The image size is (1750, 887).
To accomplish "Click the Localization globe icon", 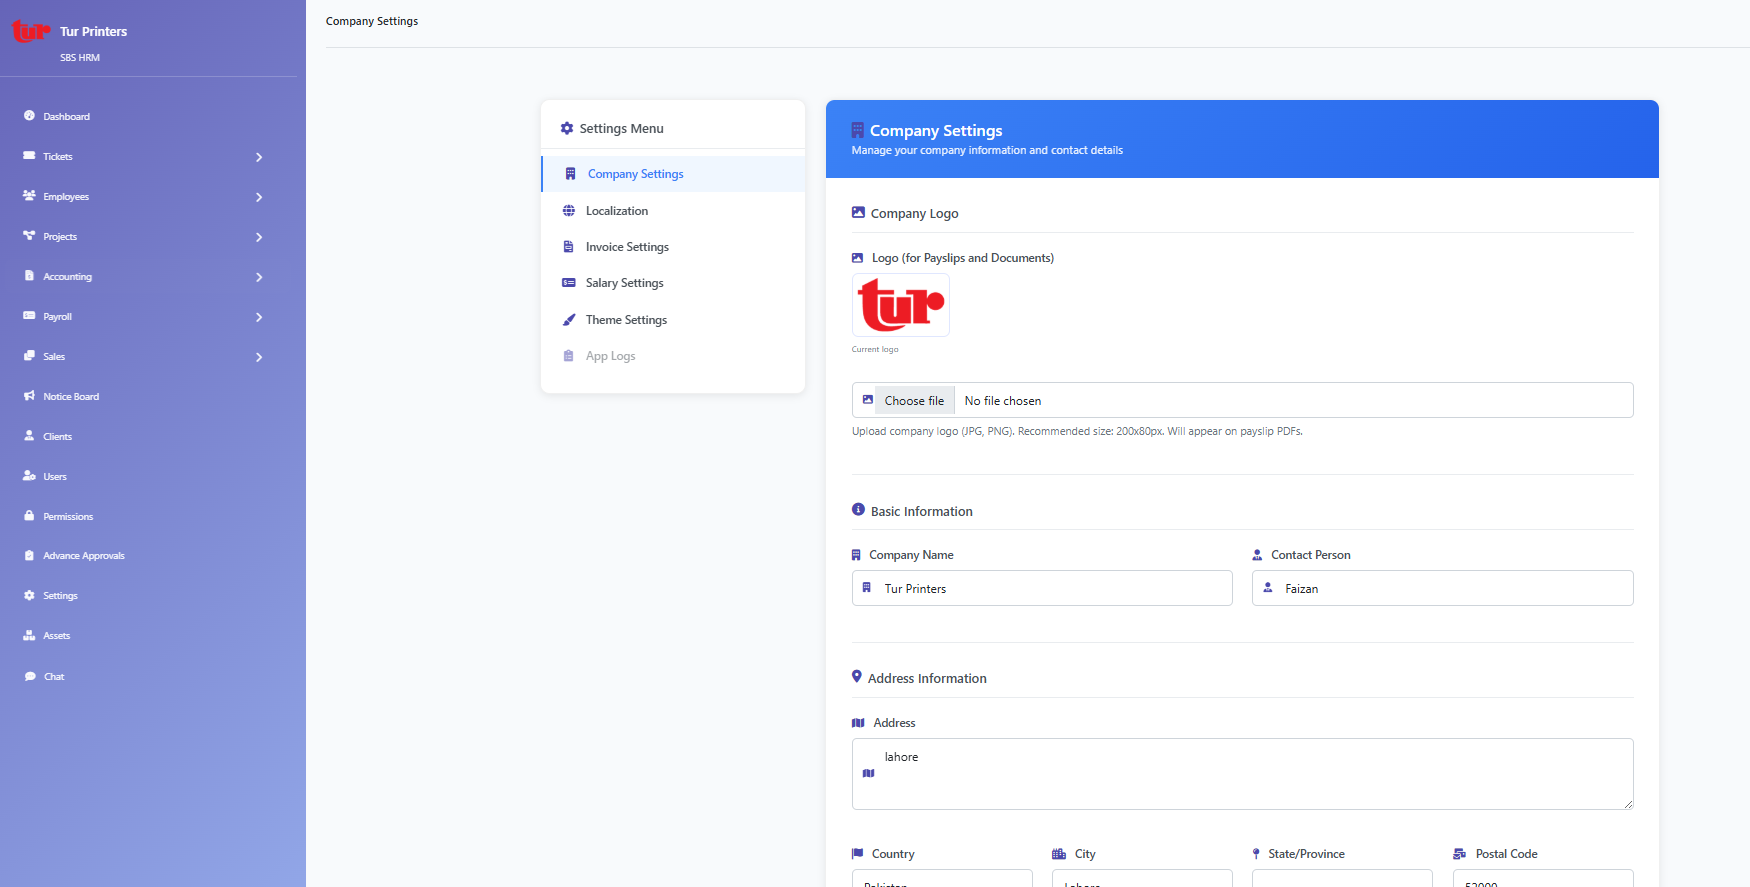I will (569, 211).
